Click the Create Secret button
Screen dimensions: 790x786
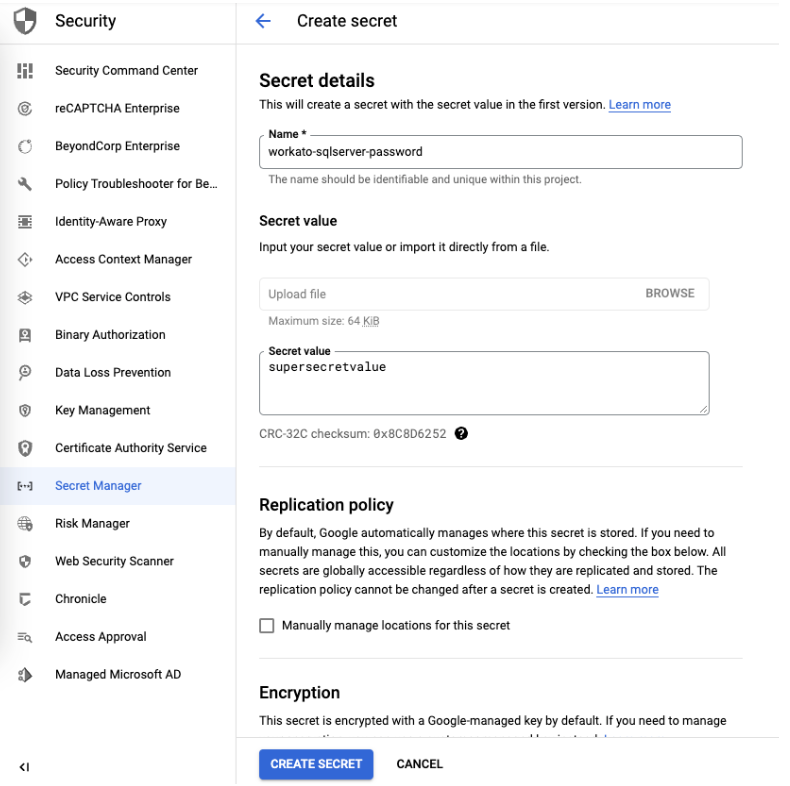[316, 764]
